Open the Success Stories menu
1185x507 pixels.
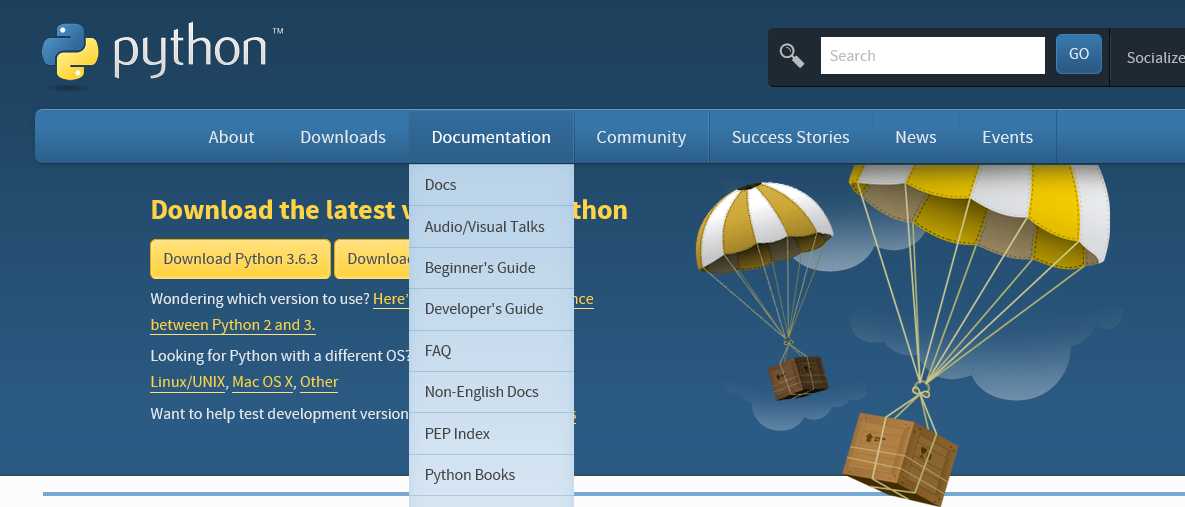pos(791,137)
